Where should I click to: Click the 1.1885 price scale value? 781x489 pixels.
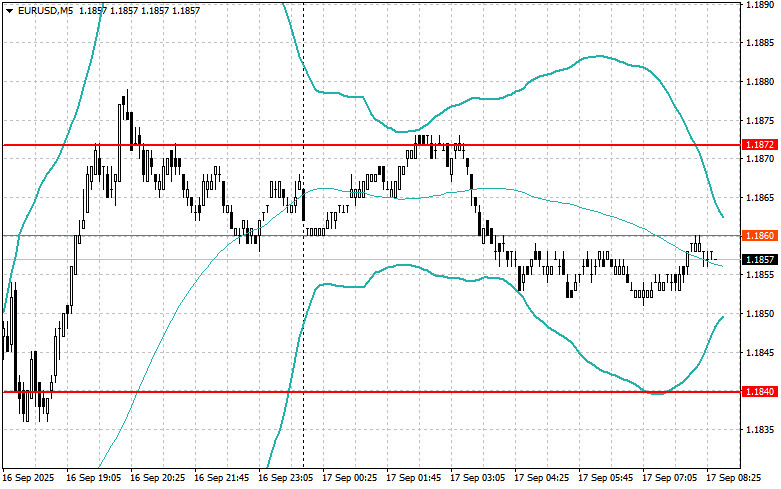click(x=760, y=43)
